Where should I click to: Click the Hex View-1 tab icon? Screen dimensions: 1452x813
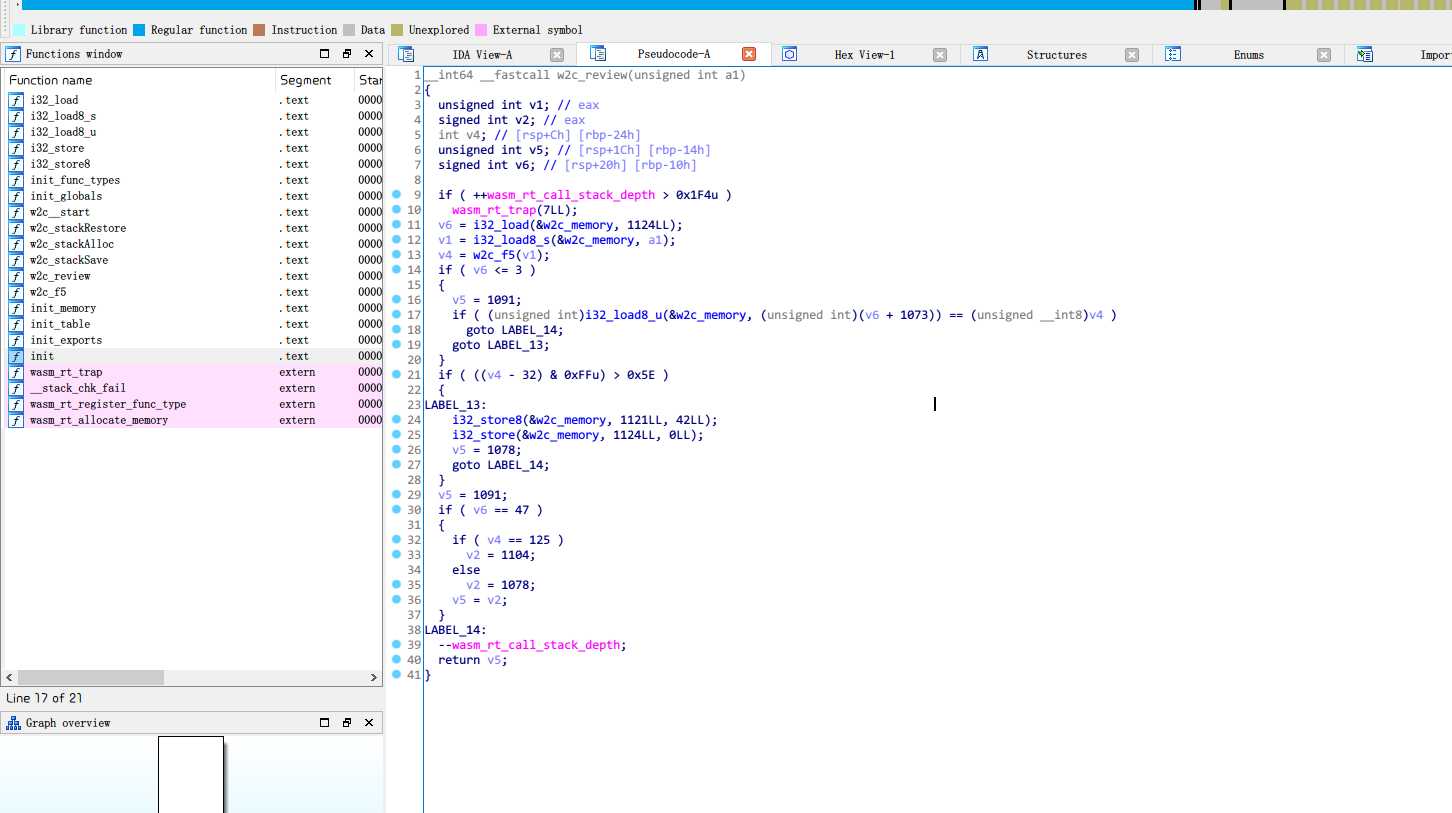(789, 55)
